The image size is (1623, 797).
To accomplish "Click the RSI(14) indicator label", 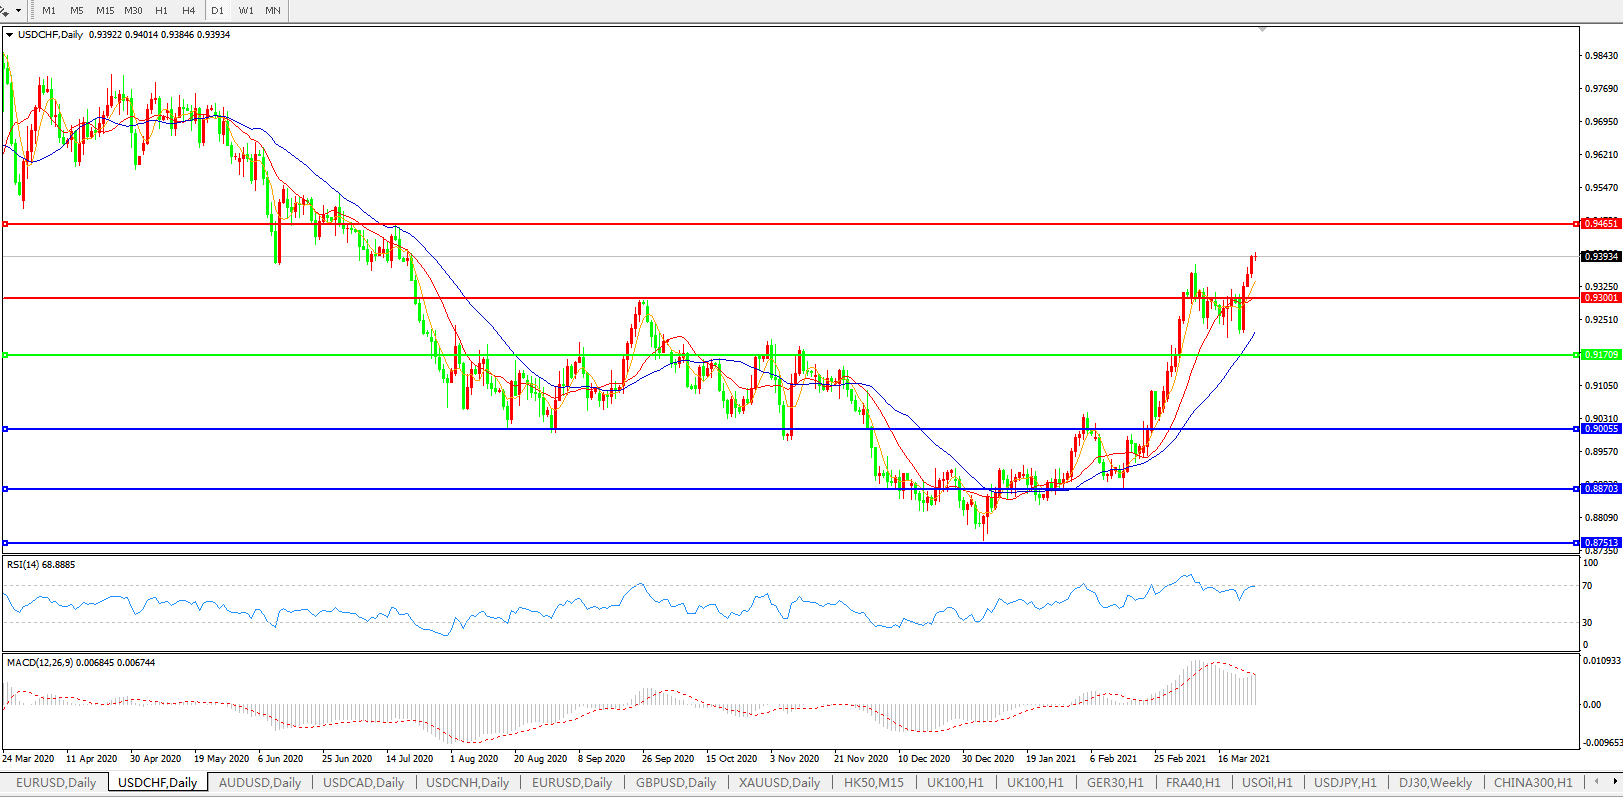I will point(40,565).
